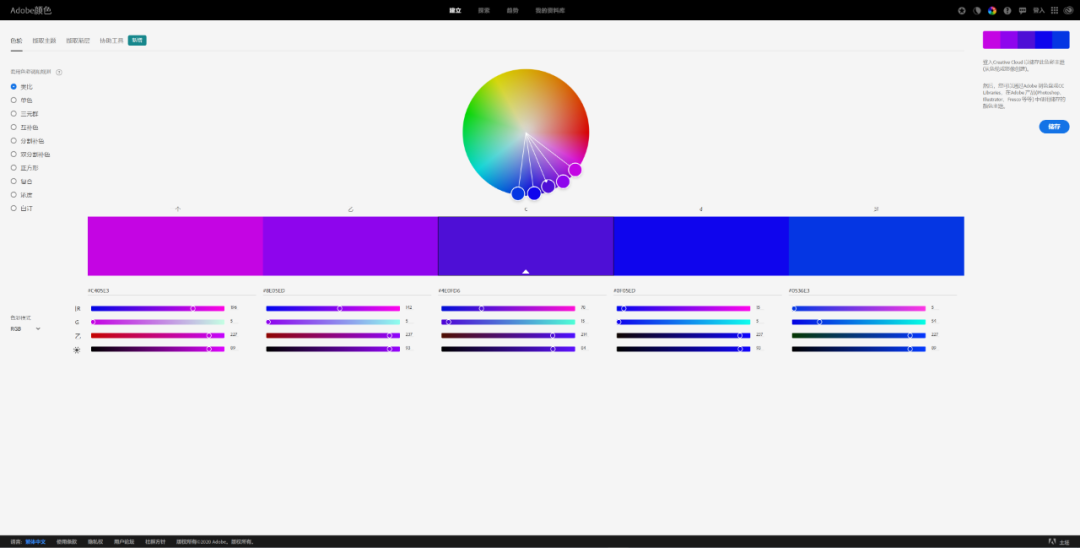Click the R slider under #C405E3
This screenshot has height=548, width=1080.
pos(158,308)
